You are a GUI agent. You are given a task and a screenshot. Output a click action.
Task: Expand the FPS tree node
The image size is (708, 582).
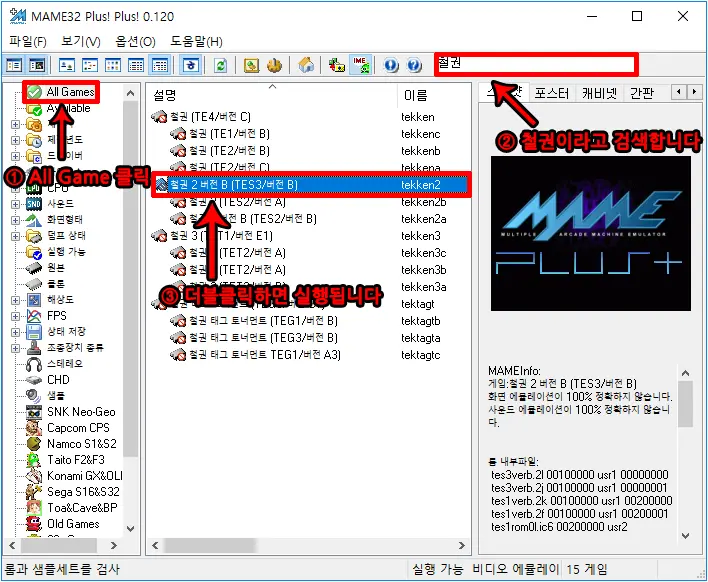15,316
